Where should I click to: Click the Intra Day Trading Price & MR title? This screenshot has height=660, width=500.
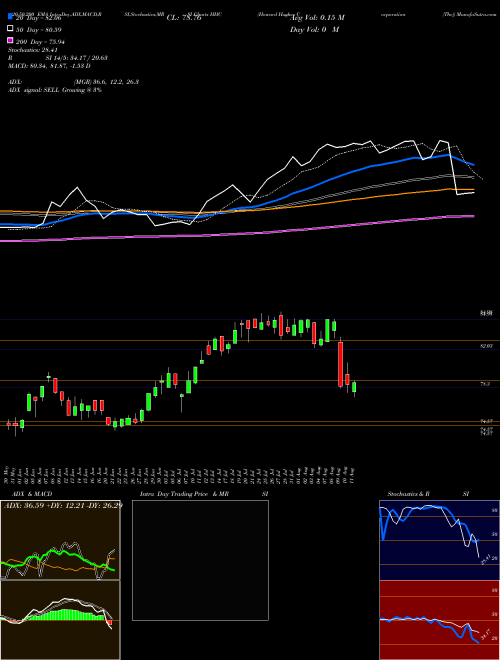click(x=184, y=494)
